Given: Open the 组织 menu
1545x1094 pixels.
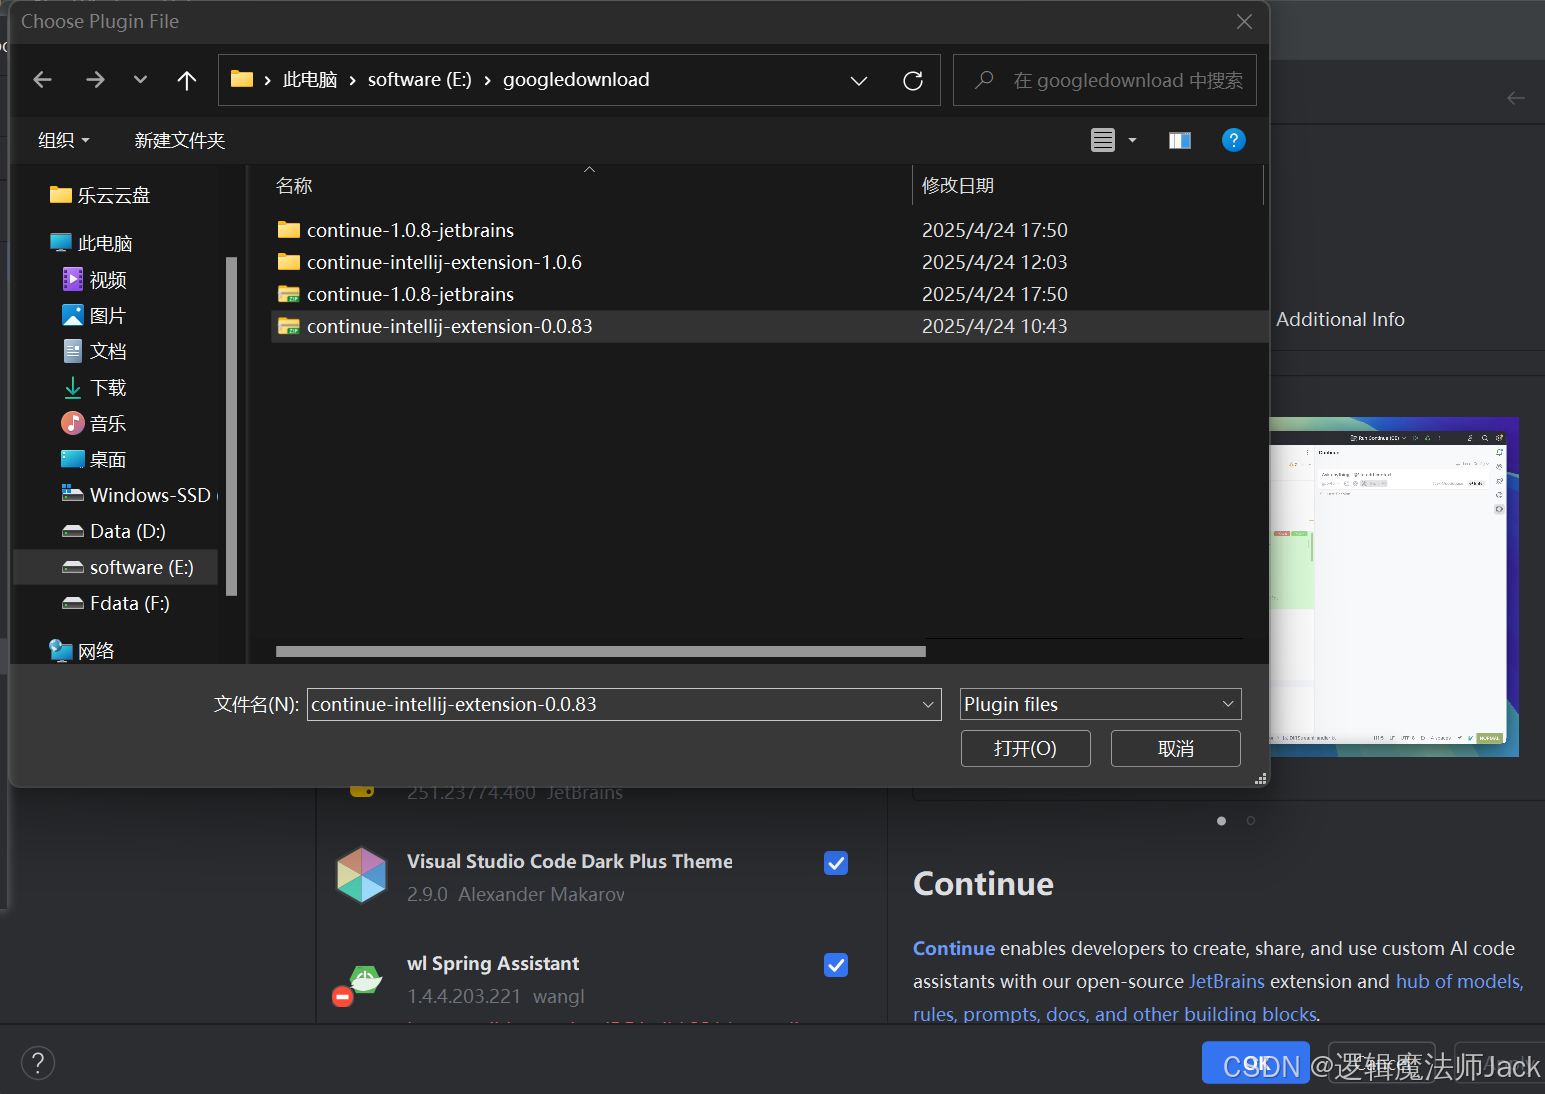Looking at the screenshot, I should coord(63,140).
